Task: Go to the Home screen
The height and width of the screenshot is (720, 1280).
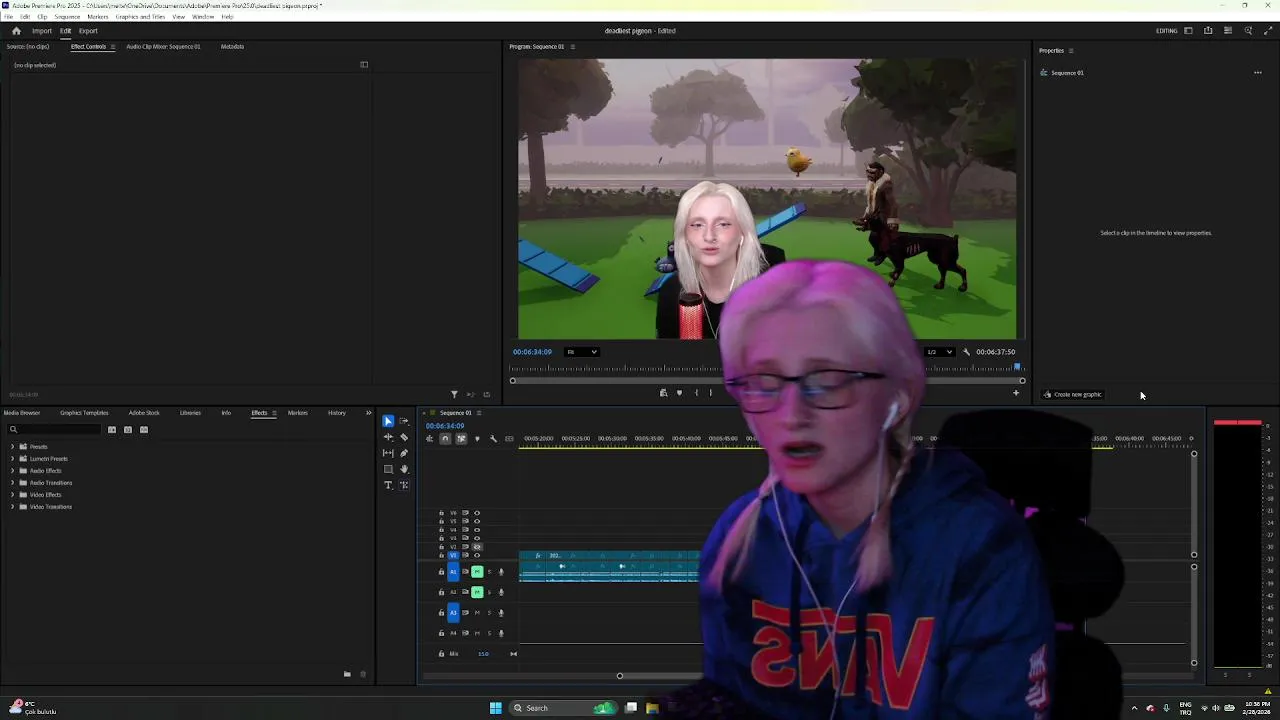Action: click(16, 31)
